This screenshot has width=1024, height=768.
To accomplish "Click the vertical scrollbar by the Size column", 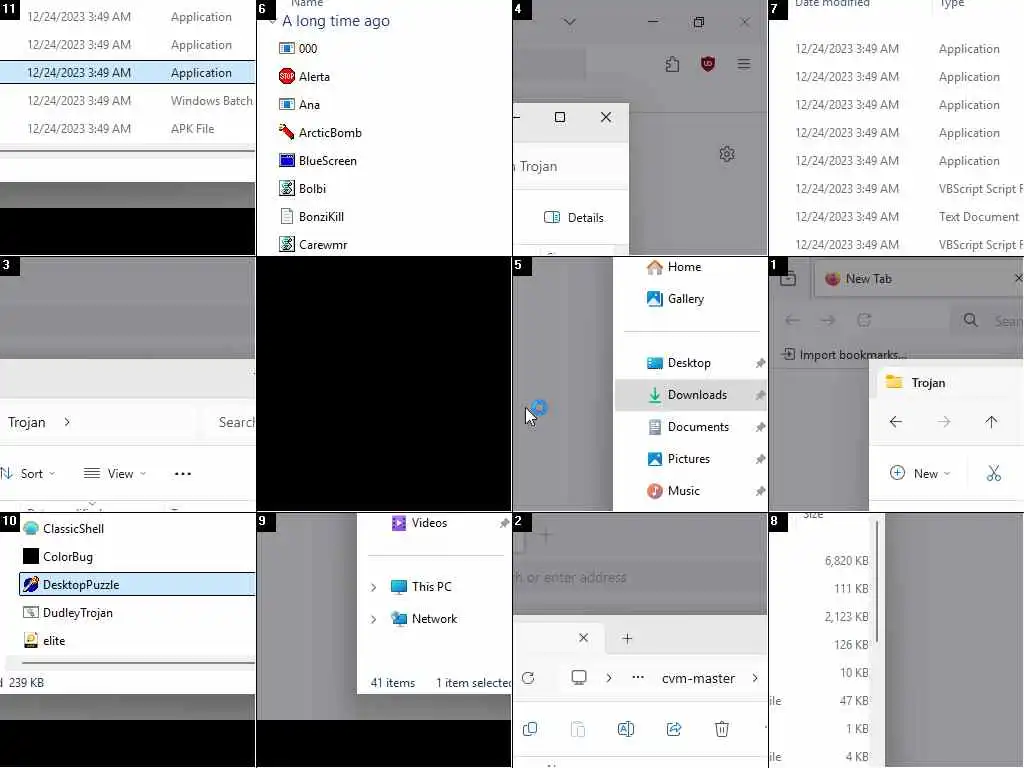I will tap(877, 581).
